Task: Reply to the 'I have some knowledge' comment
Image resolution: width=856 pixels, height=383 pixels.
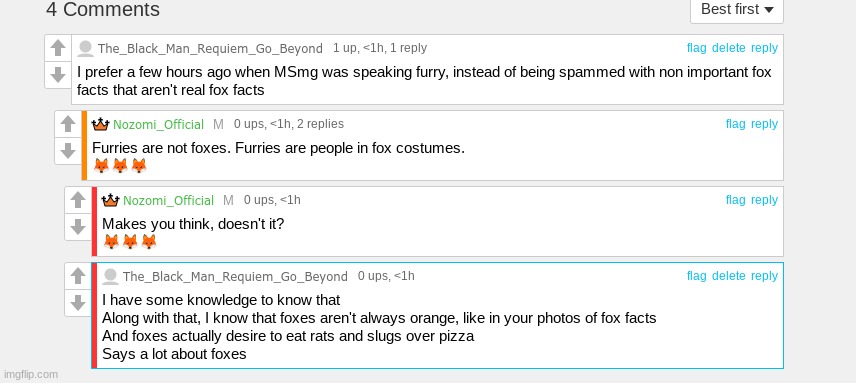Action: 764,276
